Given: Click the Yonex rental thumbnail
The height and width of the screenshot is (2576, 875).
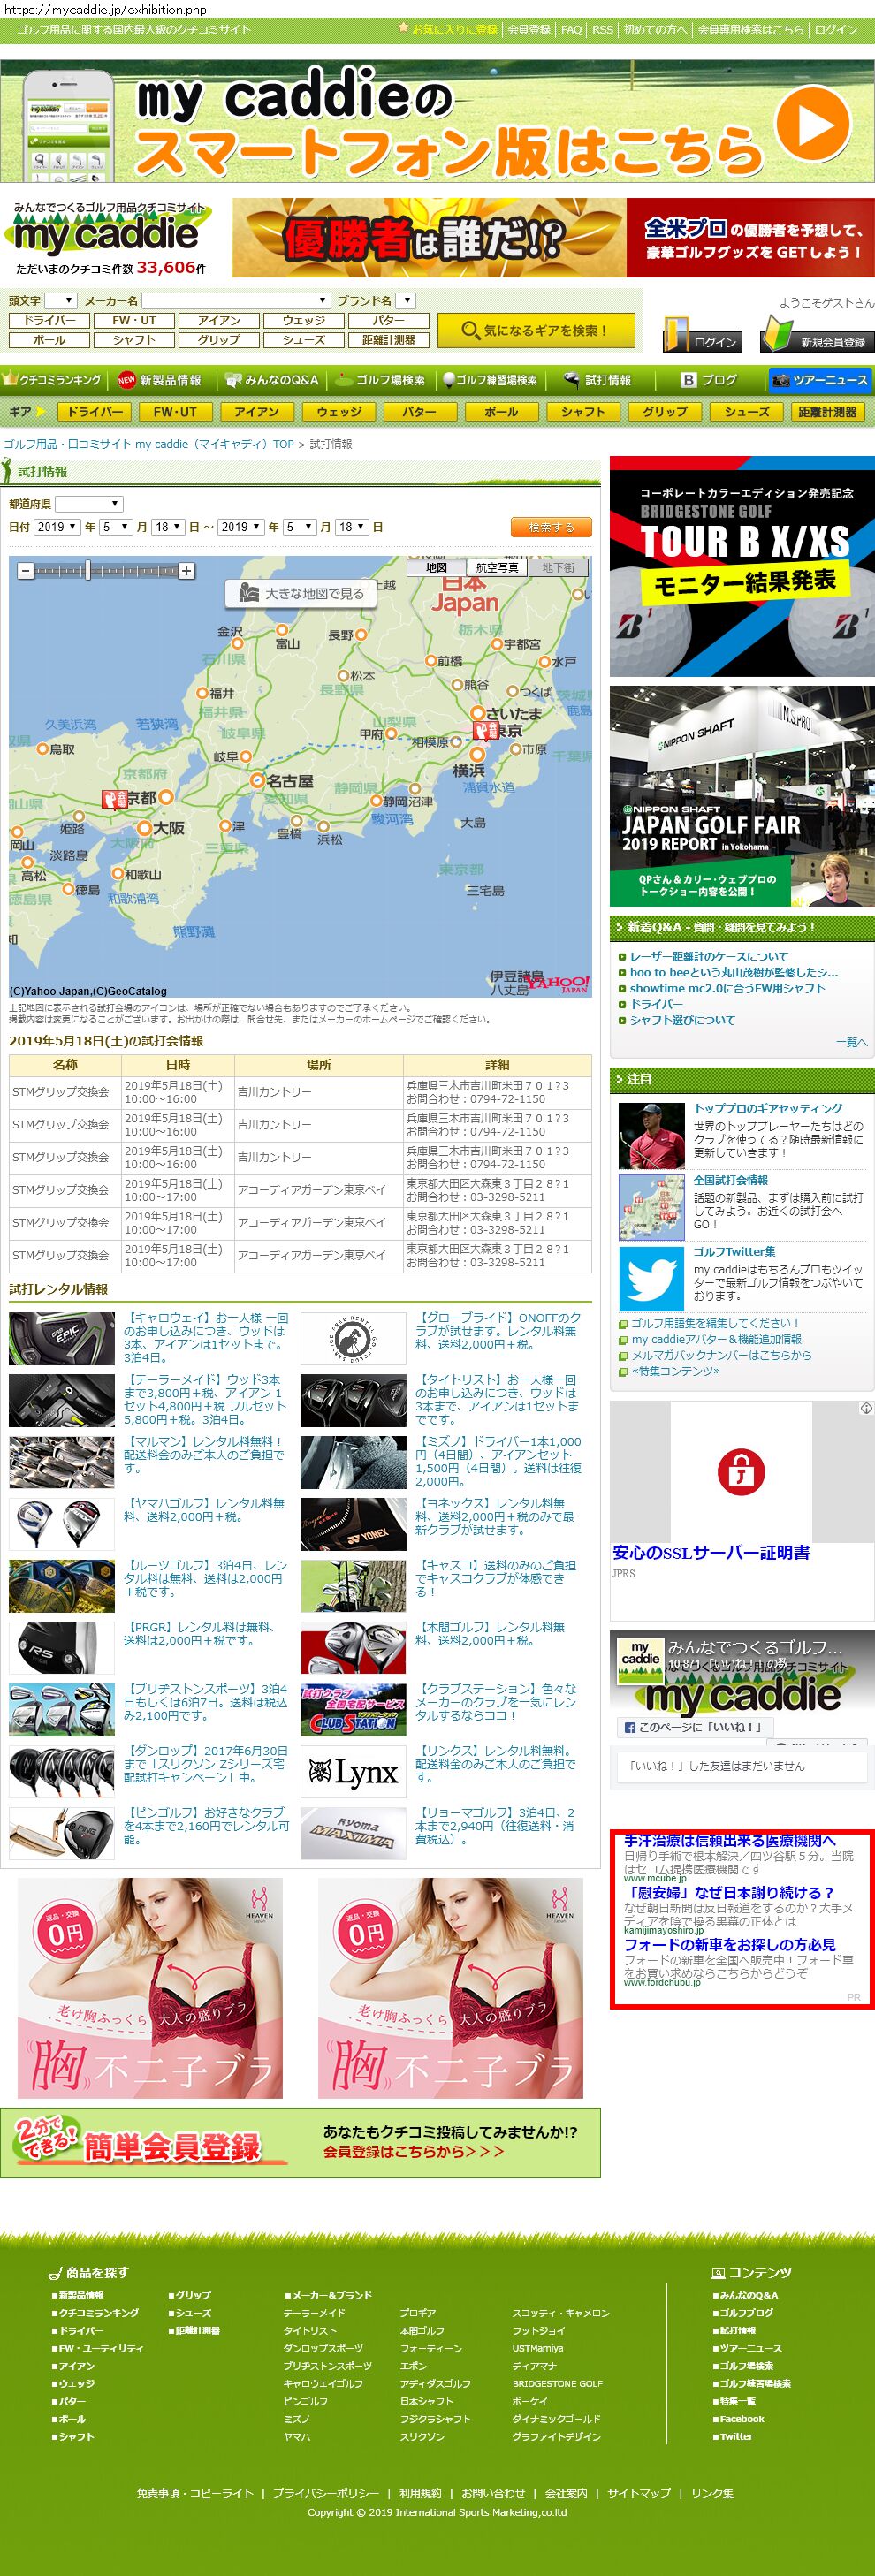Looking at the screenshot, I should pyautogui.click(x=353, y=1524).
